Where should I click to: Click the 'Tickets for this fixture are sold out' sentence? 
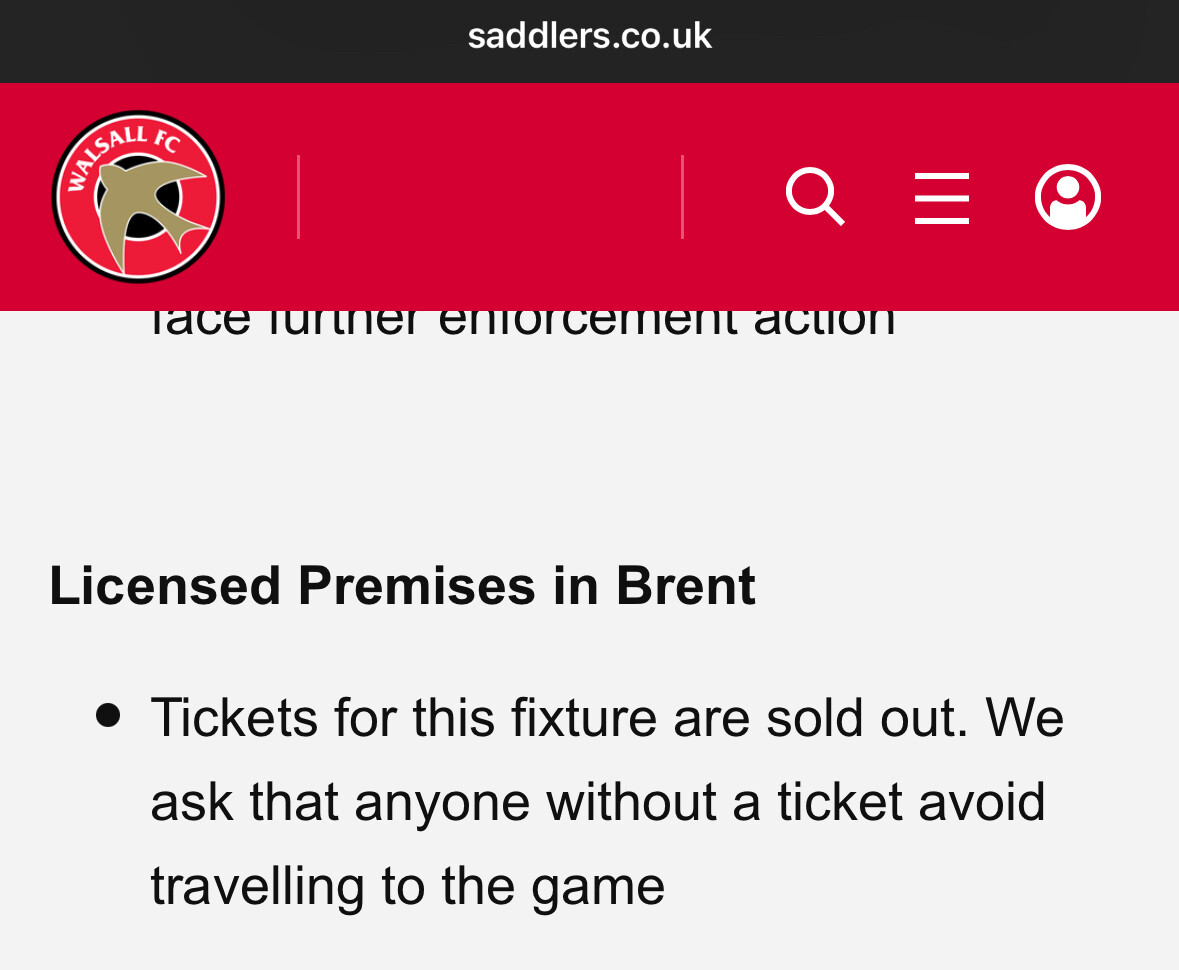(x=560, y=717)
